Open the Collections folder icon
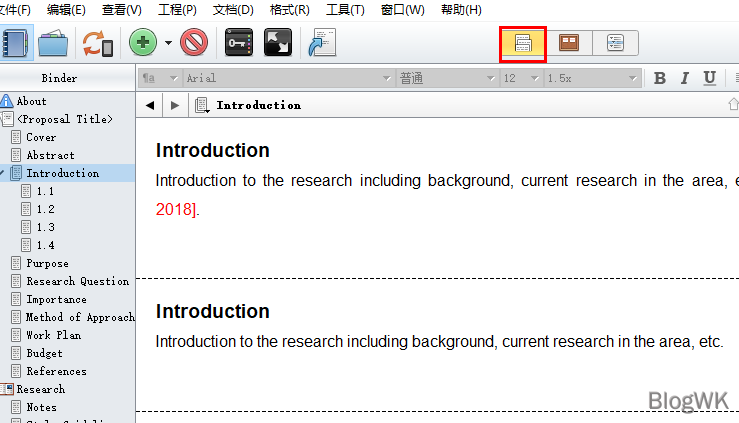 pyautogui.click(x=53, y=43)
